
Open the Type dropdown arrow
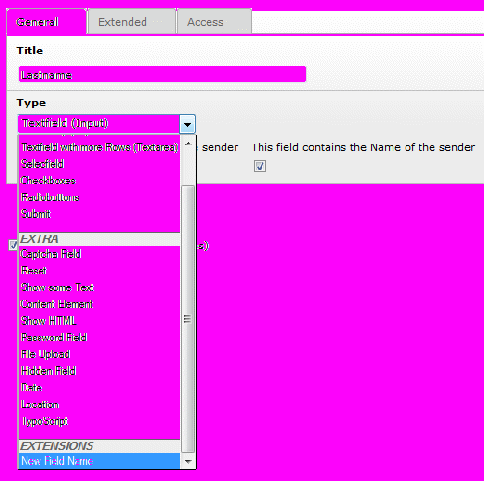[187, 124]
